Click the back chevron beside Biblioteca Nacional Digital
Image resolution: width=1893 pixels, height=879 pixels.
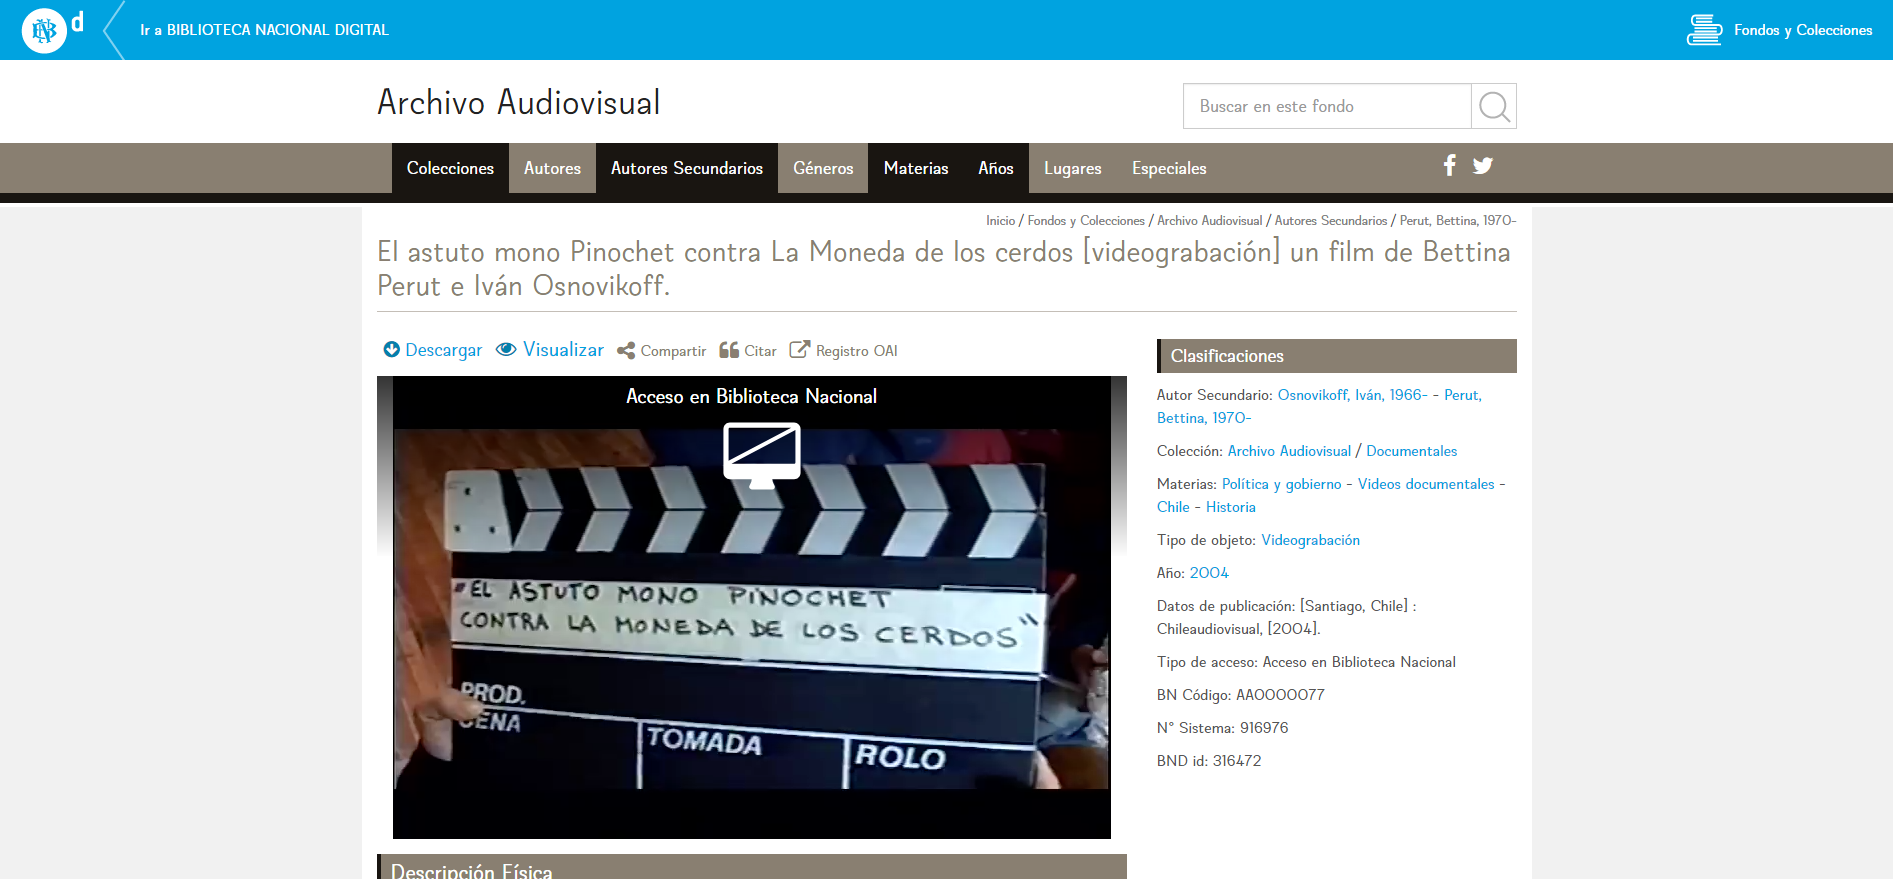click(114, 30)
